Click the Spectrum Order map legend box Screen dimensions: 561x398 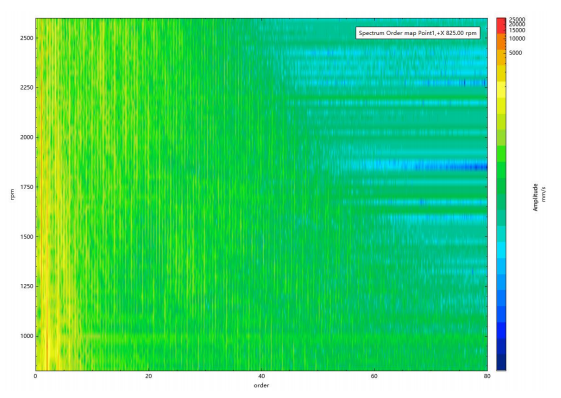point(418,33)
